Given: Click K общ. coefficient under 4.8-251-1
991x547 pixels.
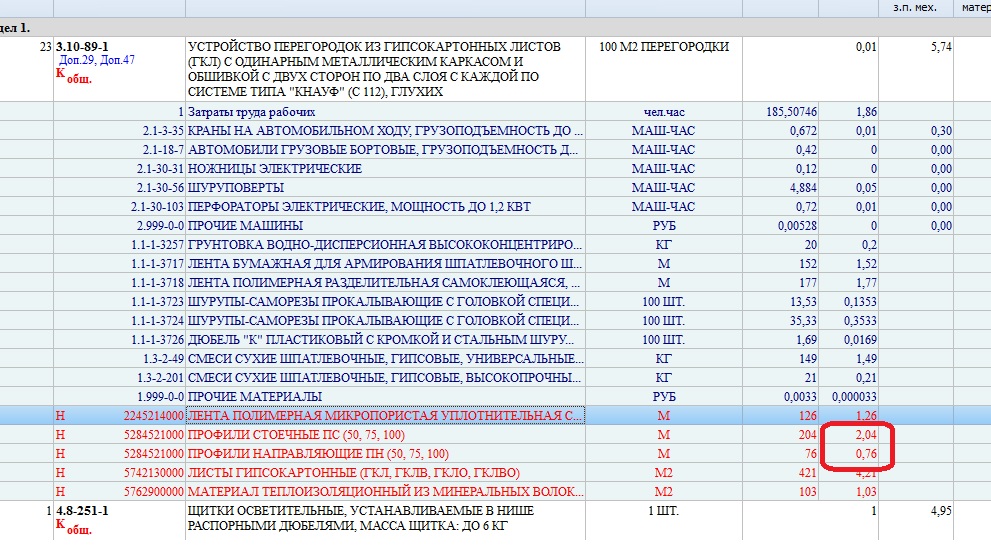Looking at the screenshot, I should 74,526.
